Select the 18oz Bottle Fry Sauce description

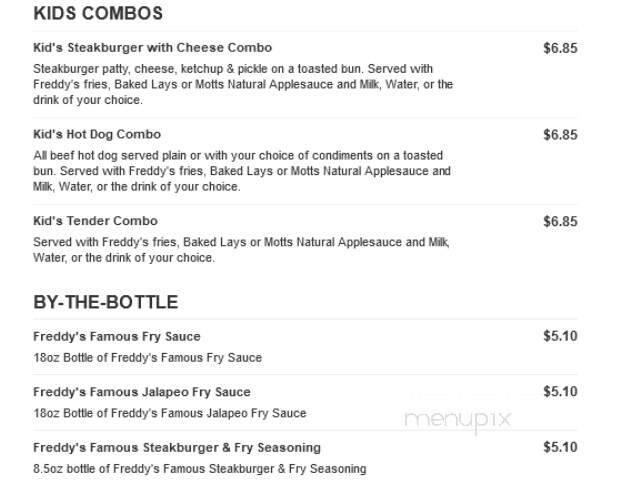pos(147,358)
